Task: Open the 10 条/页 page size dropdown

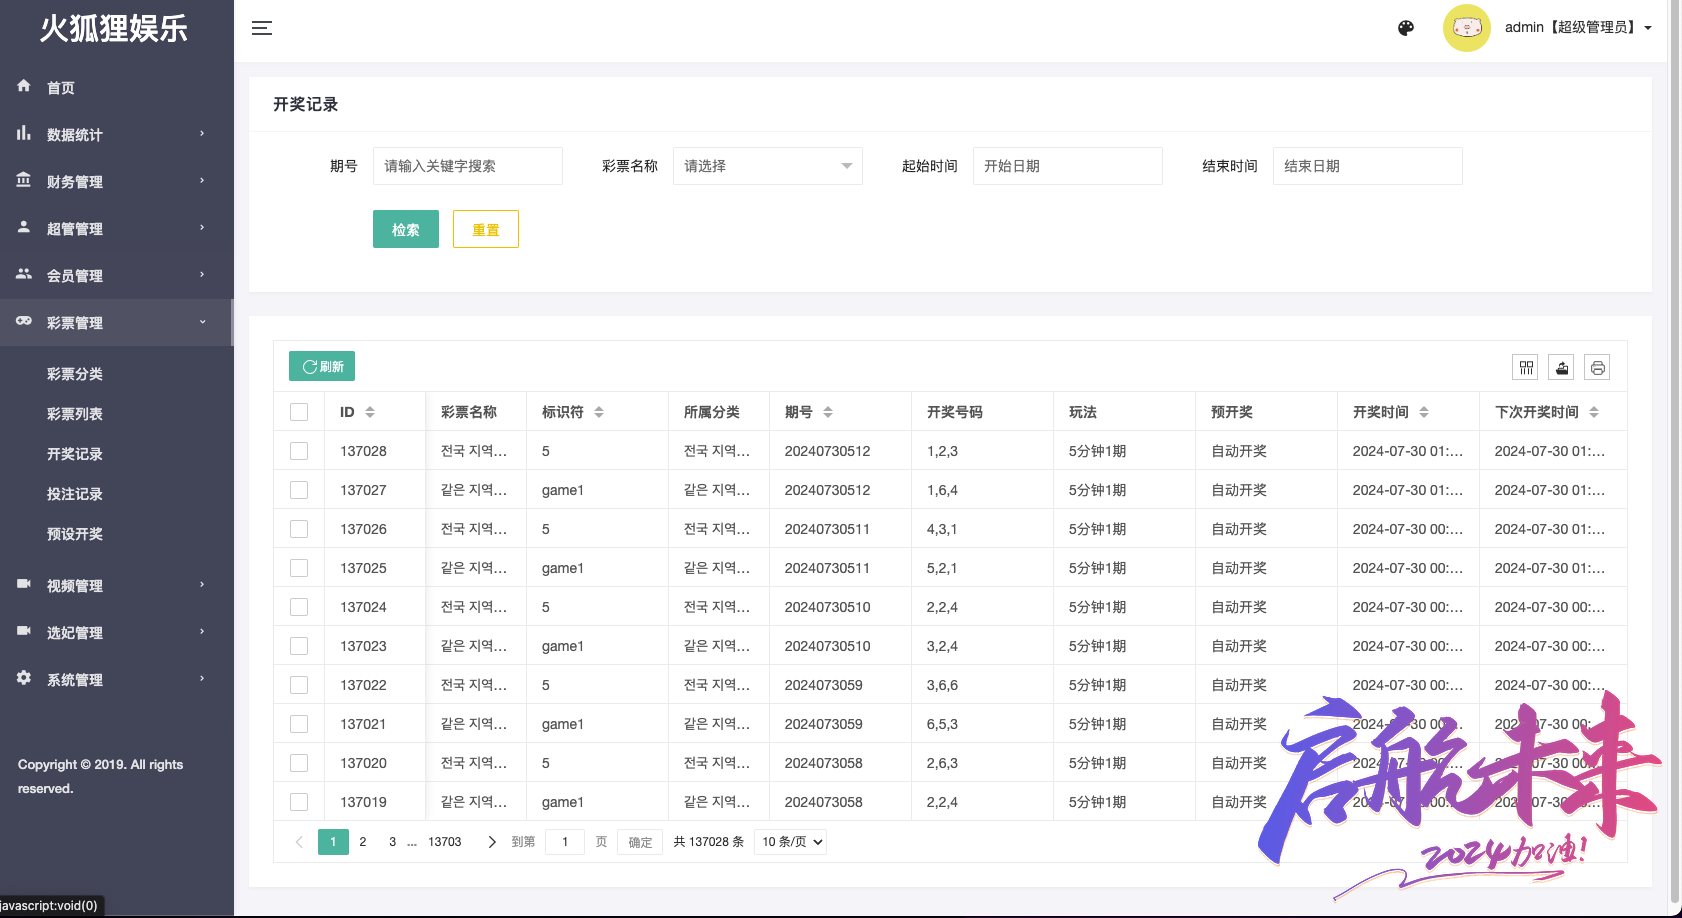Action: point(790,842)
